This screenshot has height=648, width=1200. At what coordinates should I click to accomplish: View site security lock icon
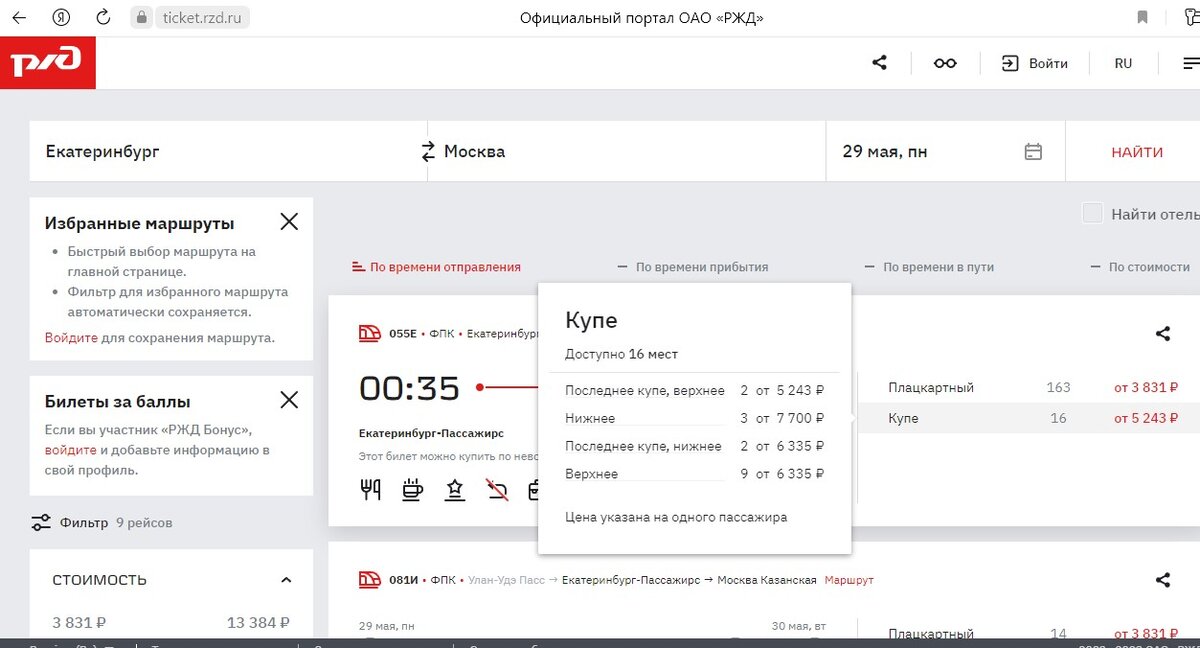point(141,18)
